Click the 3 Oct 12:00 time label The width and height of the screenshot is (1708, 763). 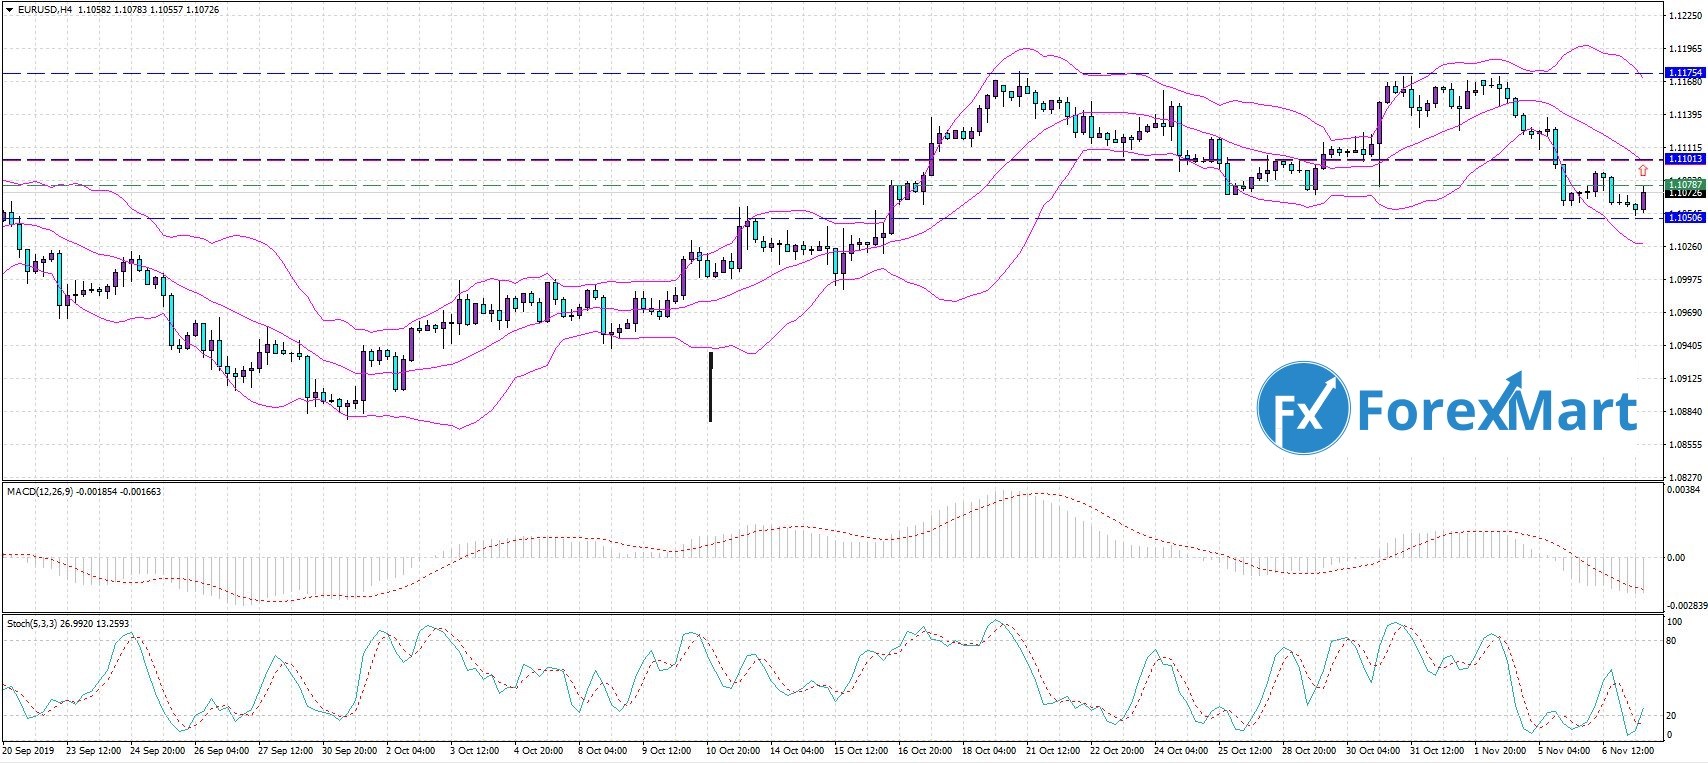tap(477, 750)
